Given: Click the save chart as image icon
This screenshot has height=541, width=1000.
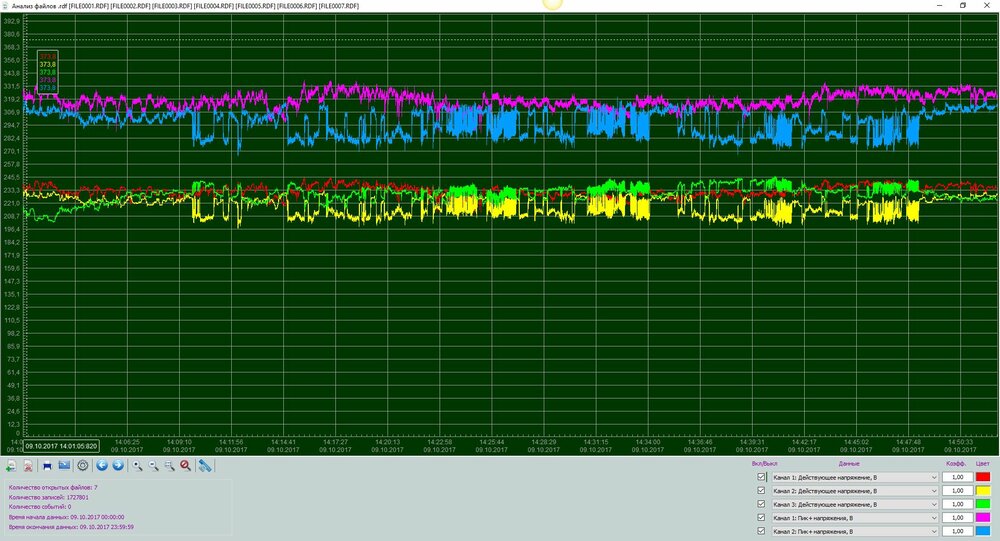Looking at the screenshot, I should (x=64, y=465).
